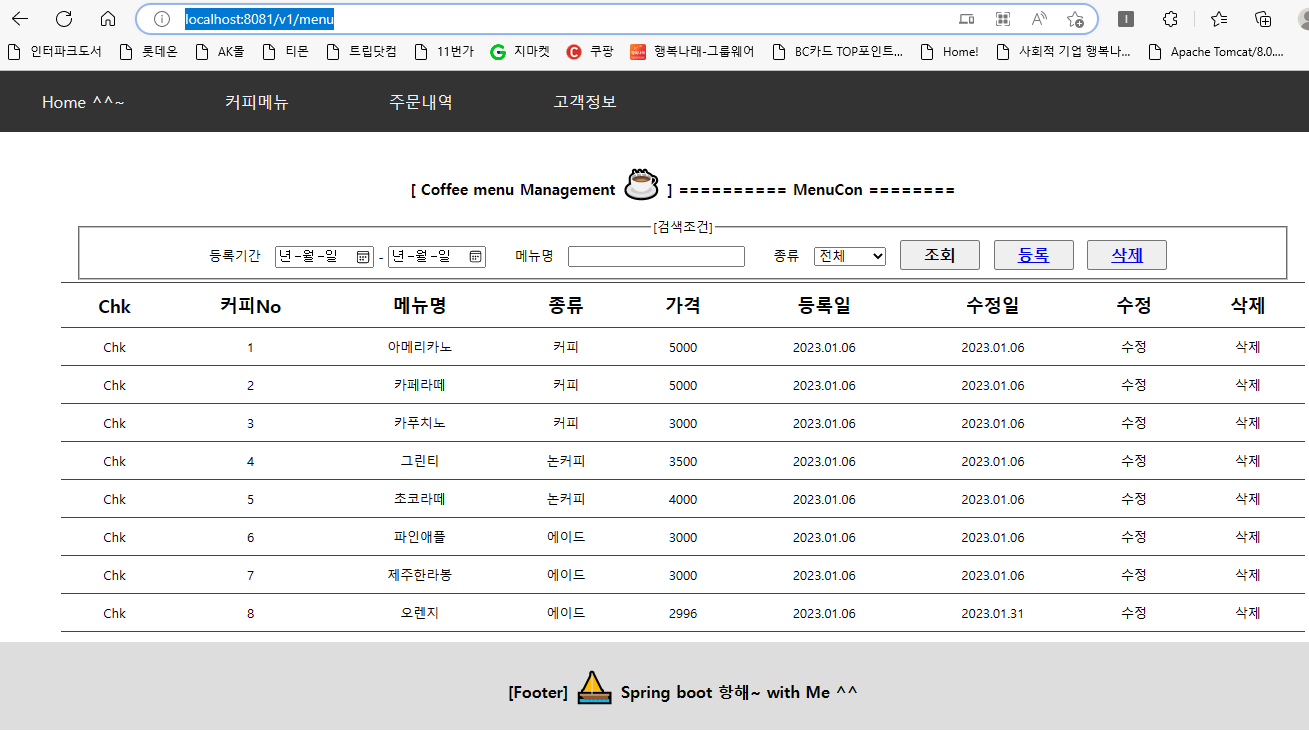Add this page to favorites star icon
The width and height of the screenshot is (1309, 731).
click(x=1075, y=19)
